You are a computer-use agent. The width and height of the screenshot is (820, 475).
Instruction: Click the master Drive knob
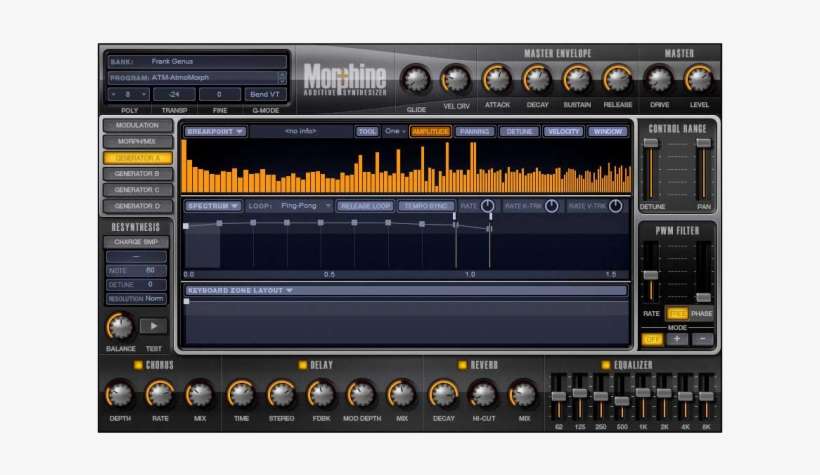(x=659, y=80)
